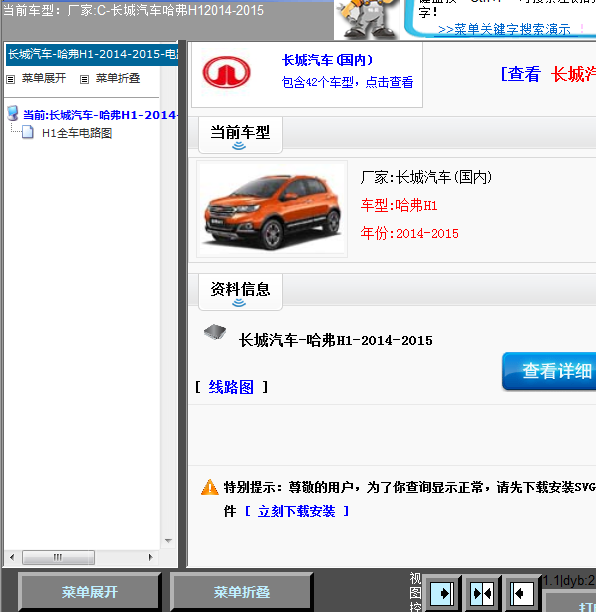Click the [查看 长城汽车 header link
This screenshot has width=596, height=612.
pos(548,74)
